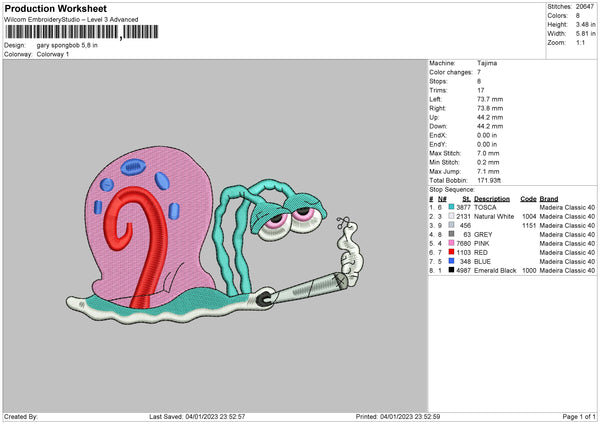Click Madeira Classic 40 in the RED row
The height and width of the screenshot is (424, 600).
point(567,252)
